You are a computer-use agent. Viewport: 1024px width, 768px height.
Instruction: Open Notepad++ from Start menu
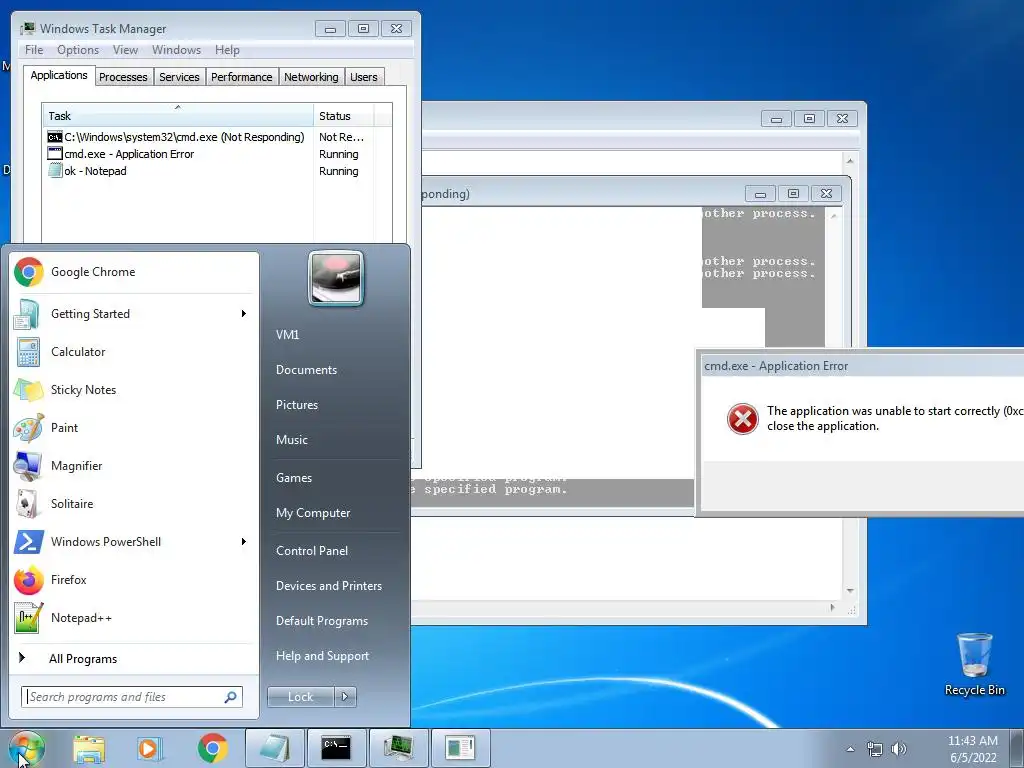pos(134,618)
